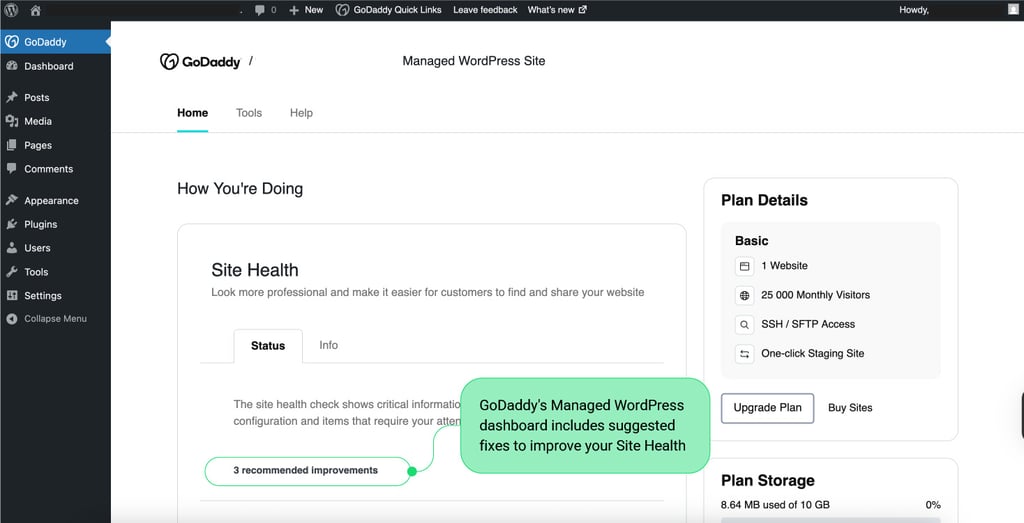Select GoDaddy in the sidebar menu
Image resolution: width=1024 pixels, height=523 pixels.
(56, 42)
